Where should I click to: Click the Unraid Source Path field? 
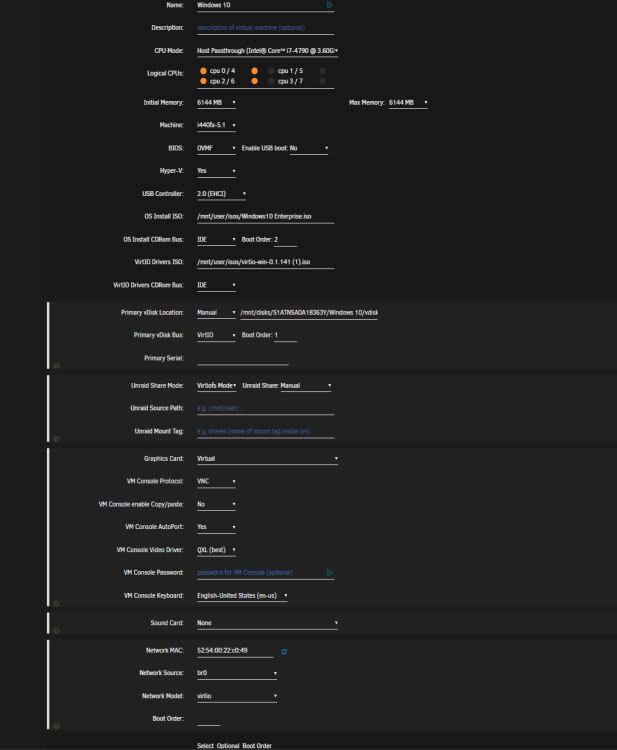265,408
